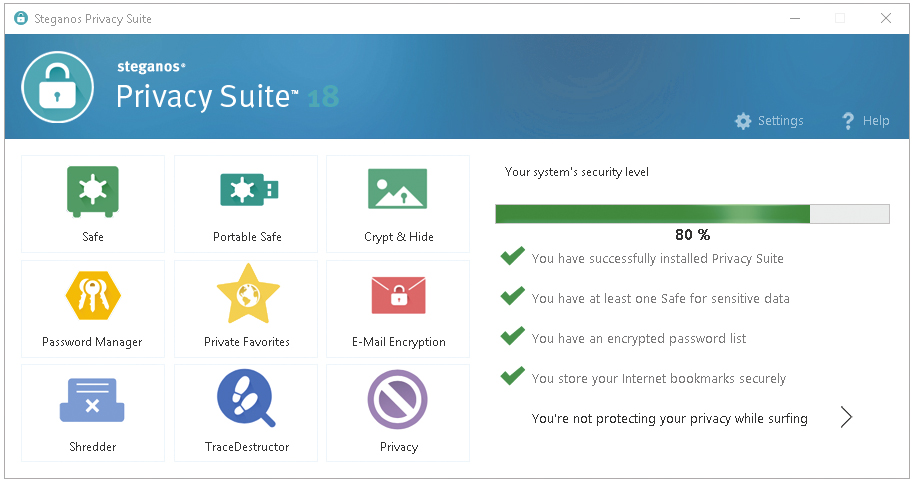Select "You're not protecting your privacy while surfing"
914x487 pixels.
pyautogui.click(x=669, y=419)
